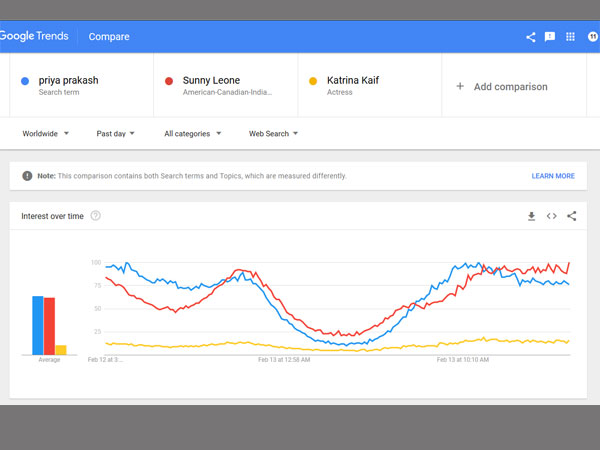Viewport: 600px width, 450px height.
Task: Click the blue average bar for priya prakash
Action: (38, 325)
